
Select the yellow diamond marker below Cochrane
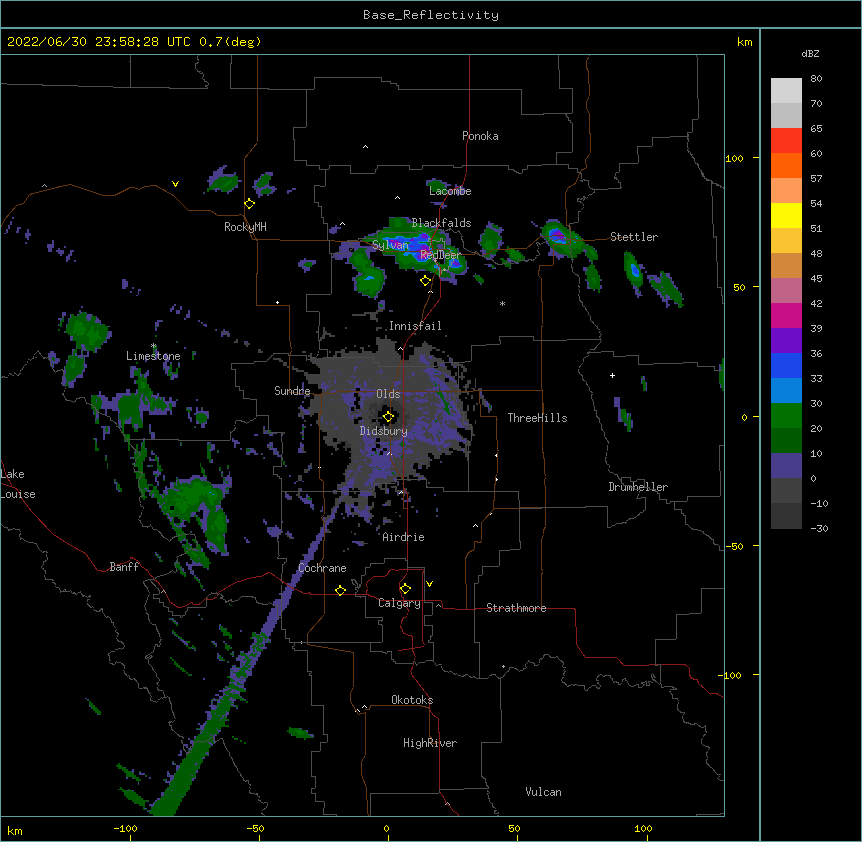(340, 590)
